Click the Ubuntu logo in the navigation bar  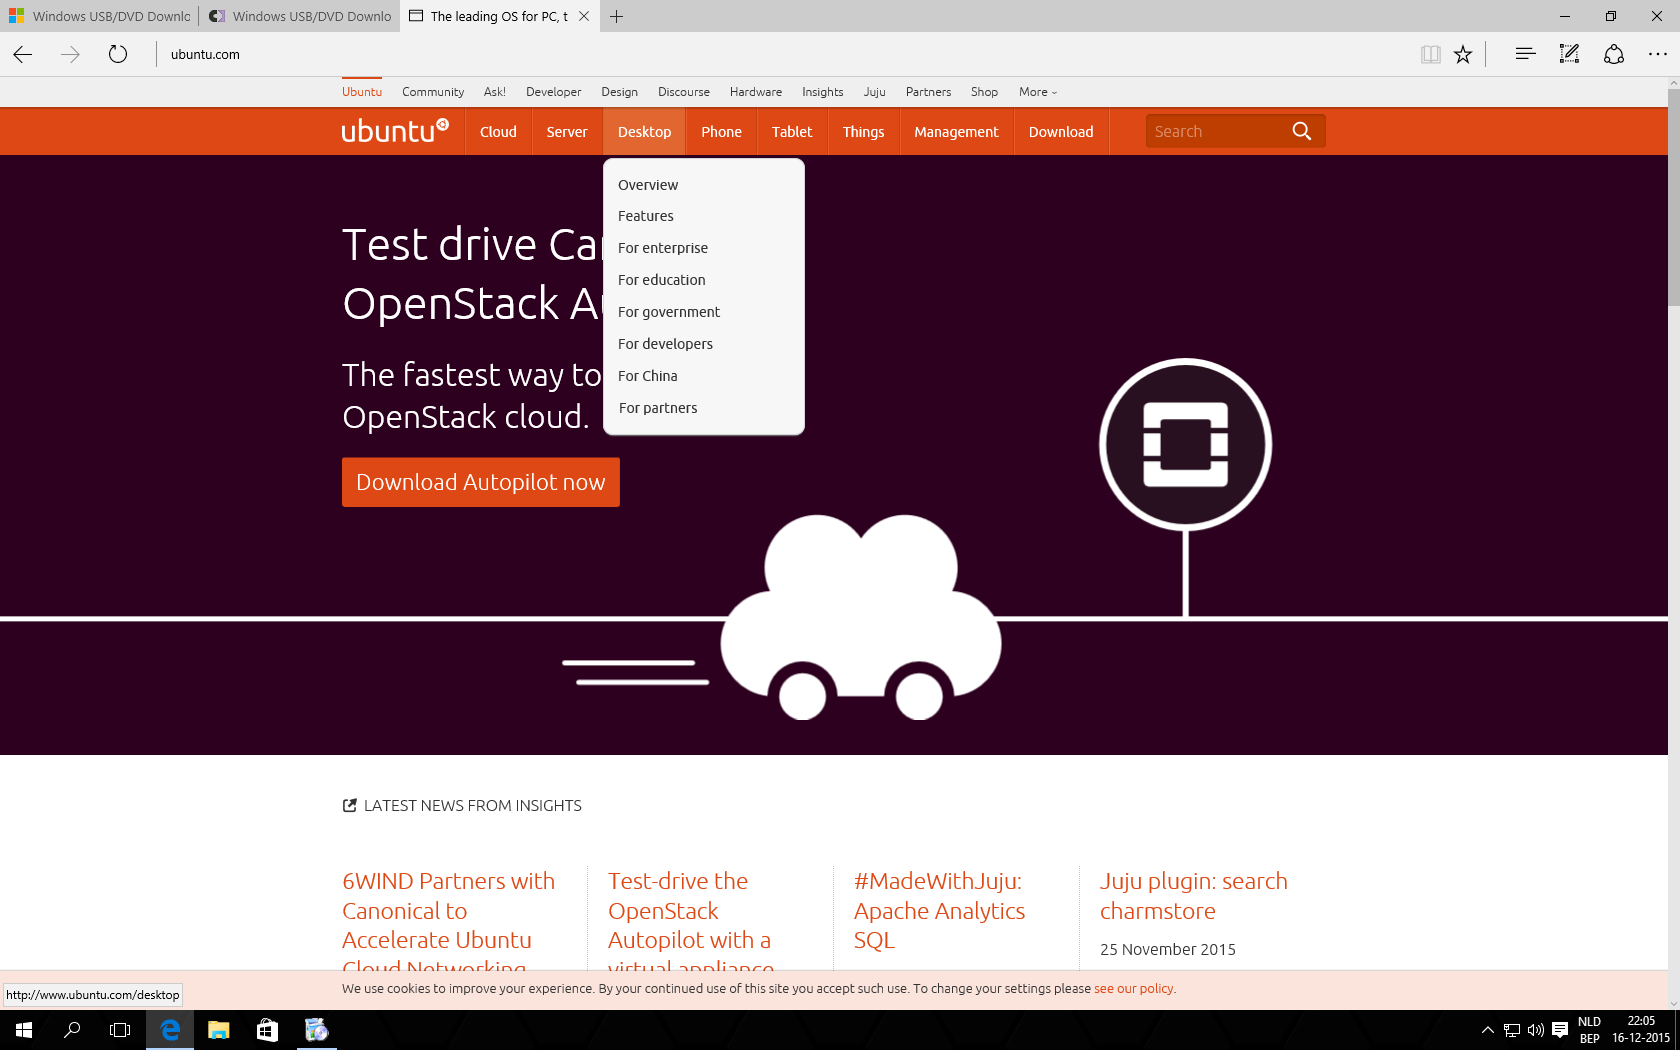click(x=394, y=130)
